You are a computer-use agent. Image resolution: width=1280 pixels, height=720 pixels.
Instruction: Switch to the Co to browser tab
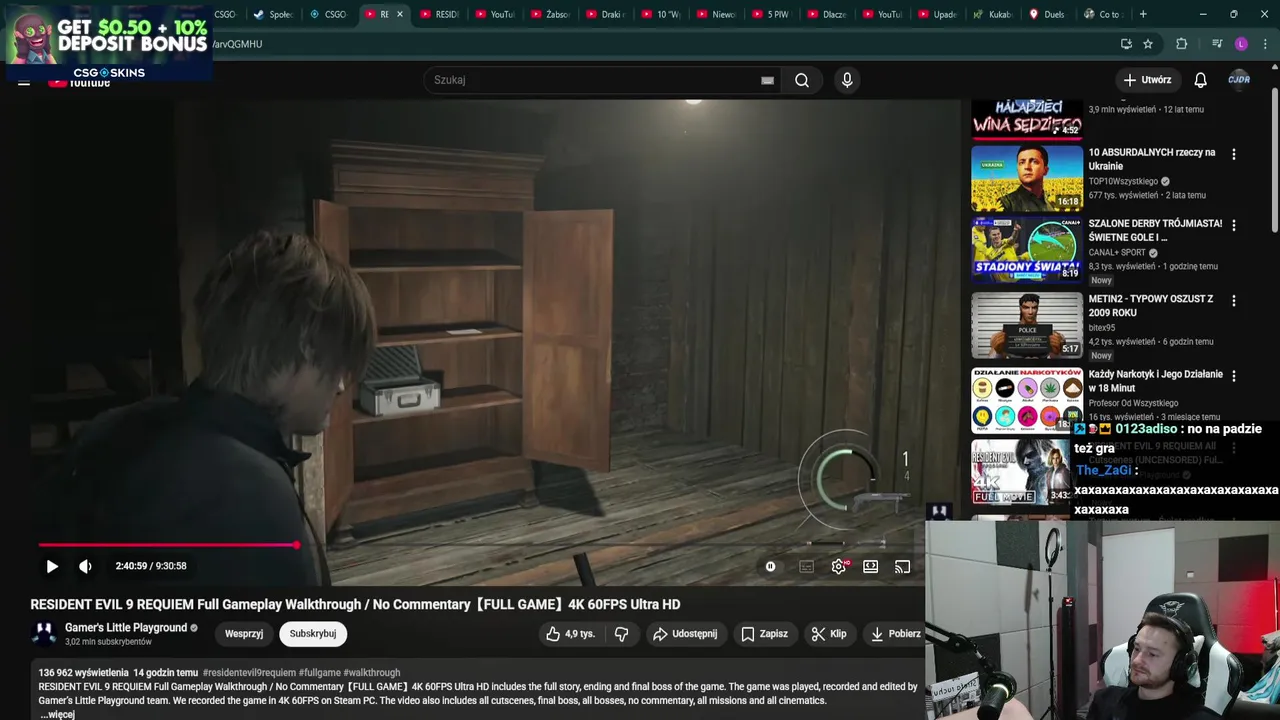(1102, 14)
